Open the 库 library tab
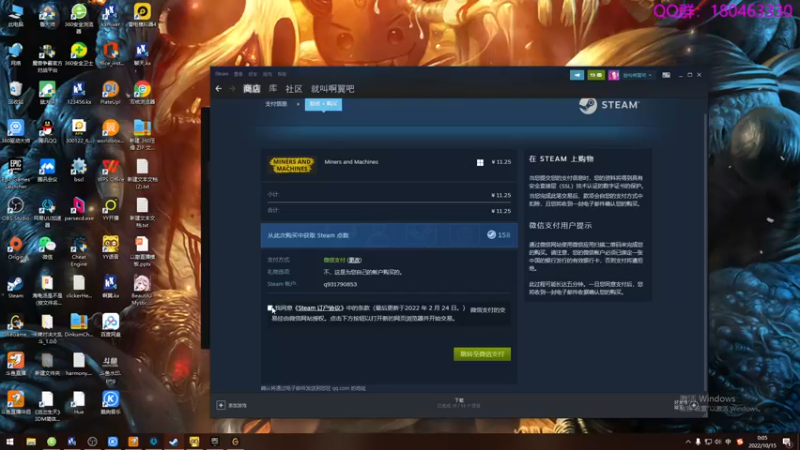This screenshot has height=450, width=800. (273, 89)
